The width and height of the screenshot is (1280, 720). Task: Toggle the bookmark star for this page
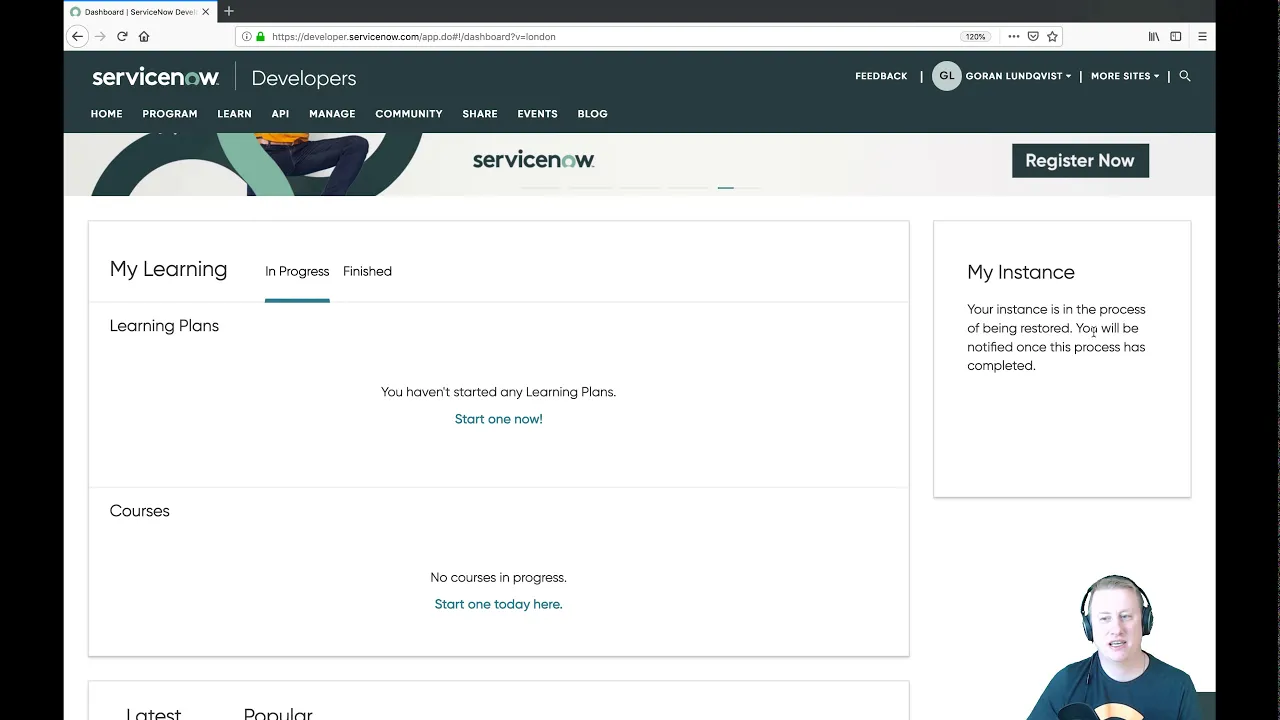(x=1052, y=36)
